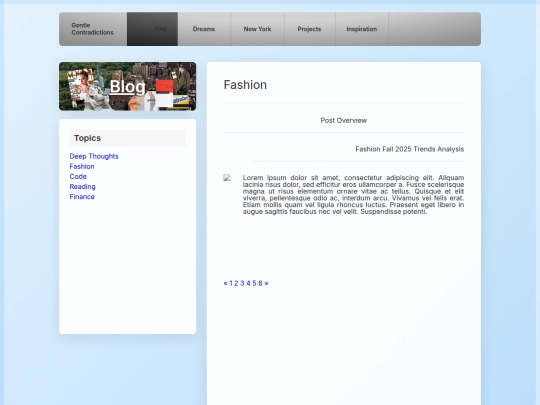Image resolution: width=540 pixels, height=405 pixels.
Task: Click the Blog banner image
Action: [127, 86]
